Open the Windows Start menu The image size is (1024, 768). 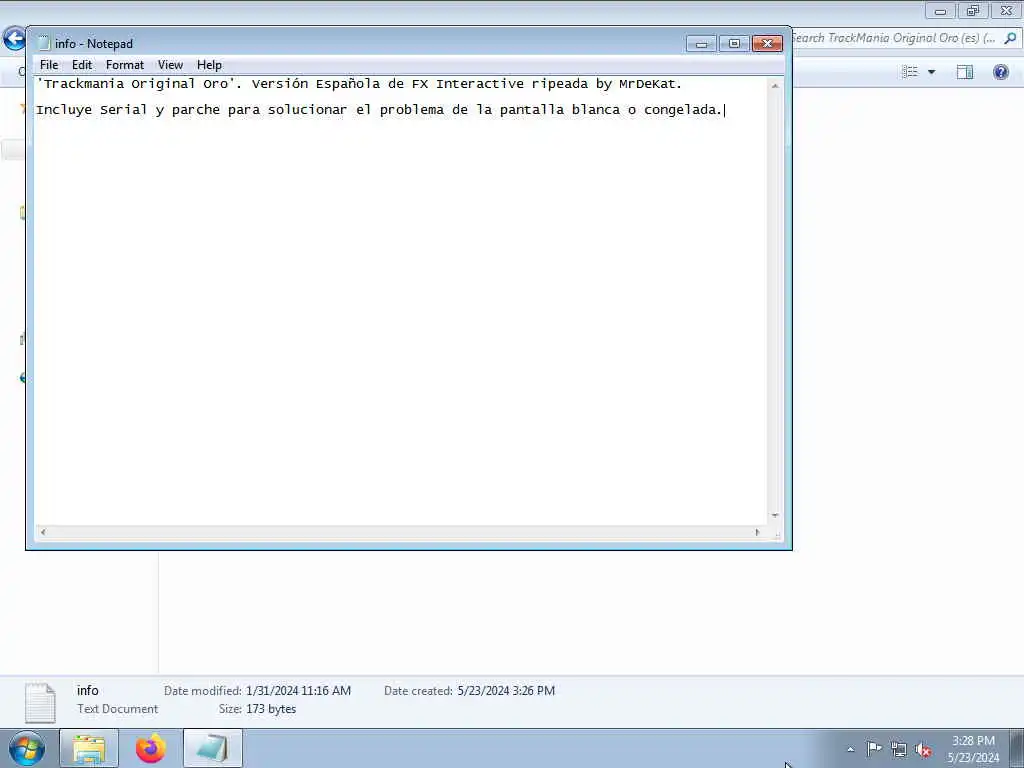point(27,748)
